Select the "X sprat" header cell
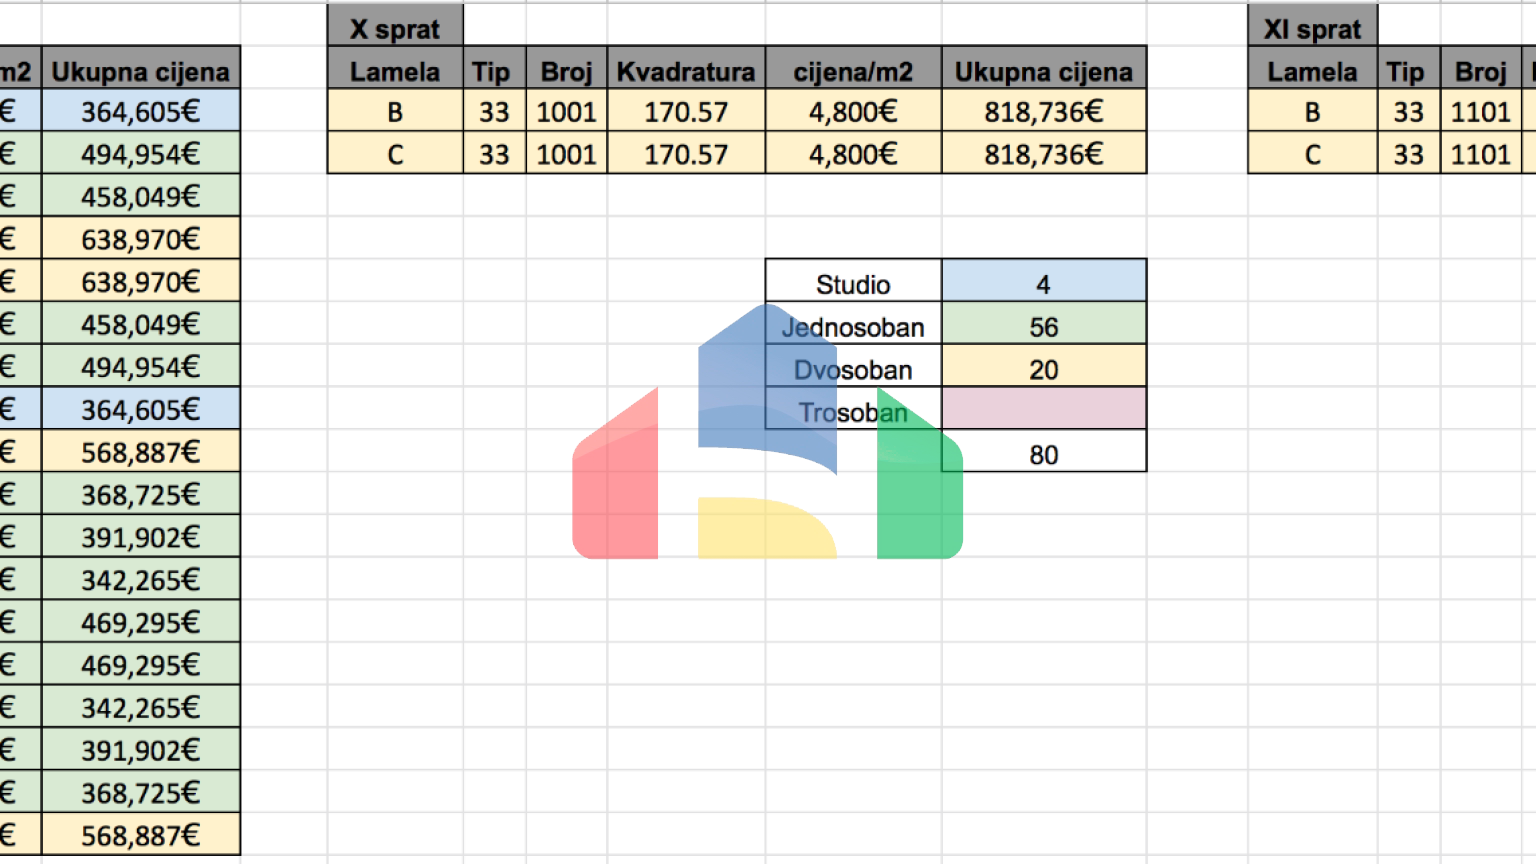 [395, 29]
